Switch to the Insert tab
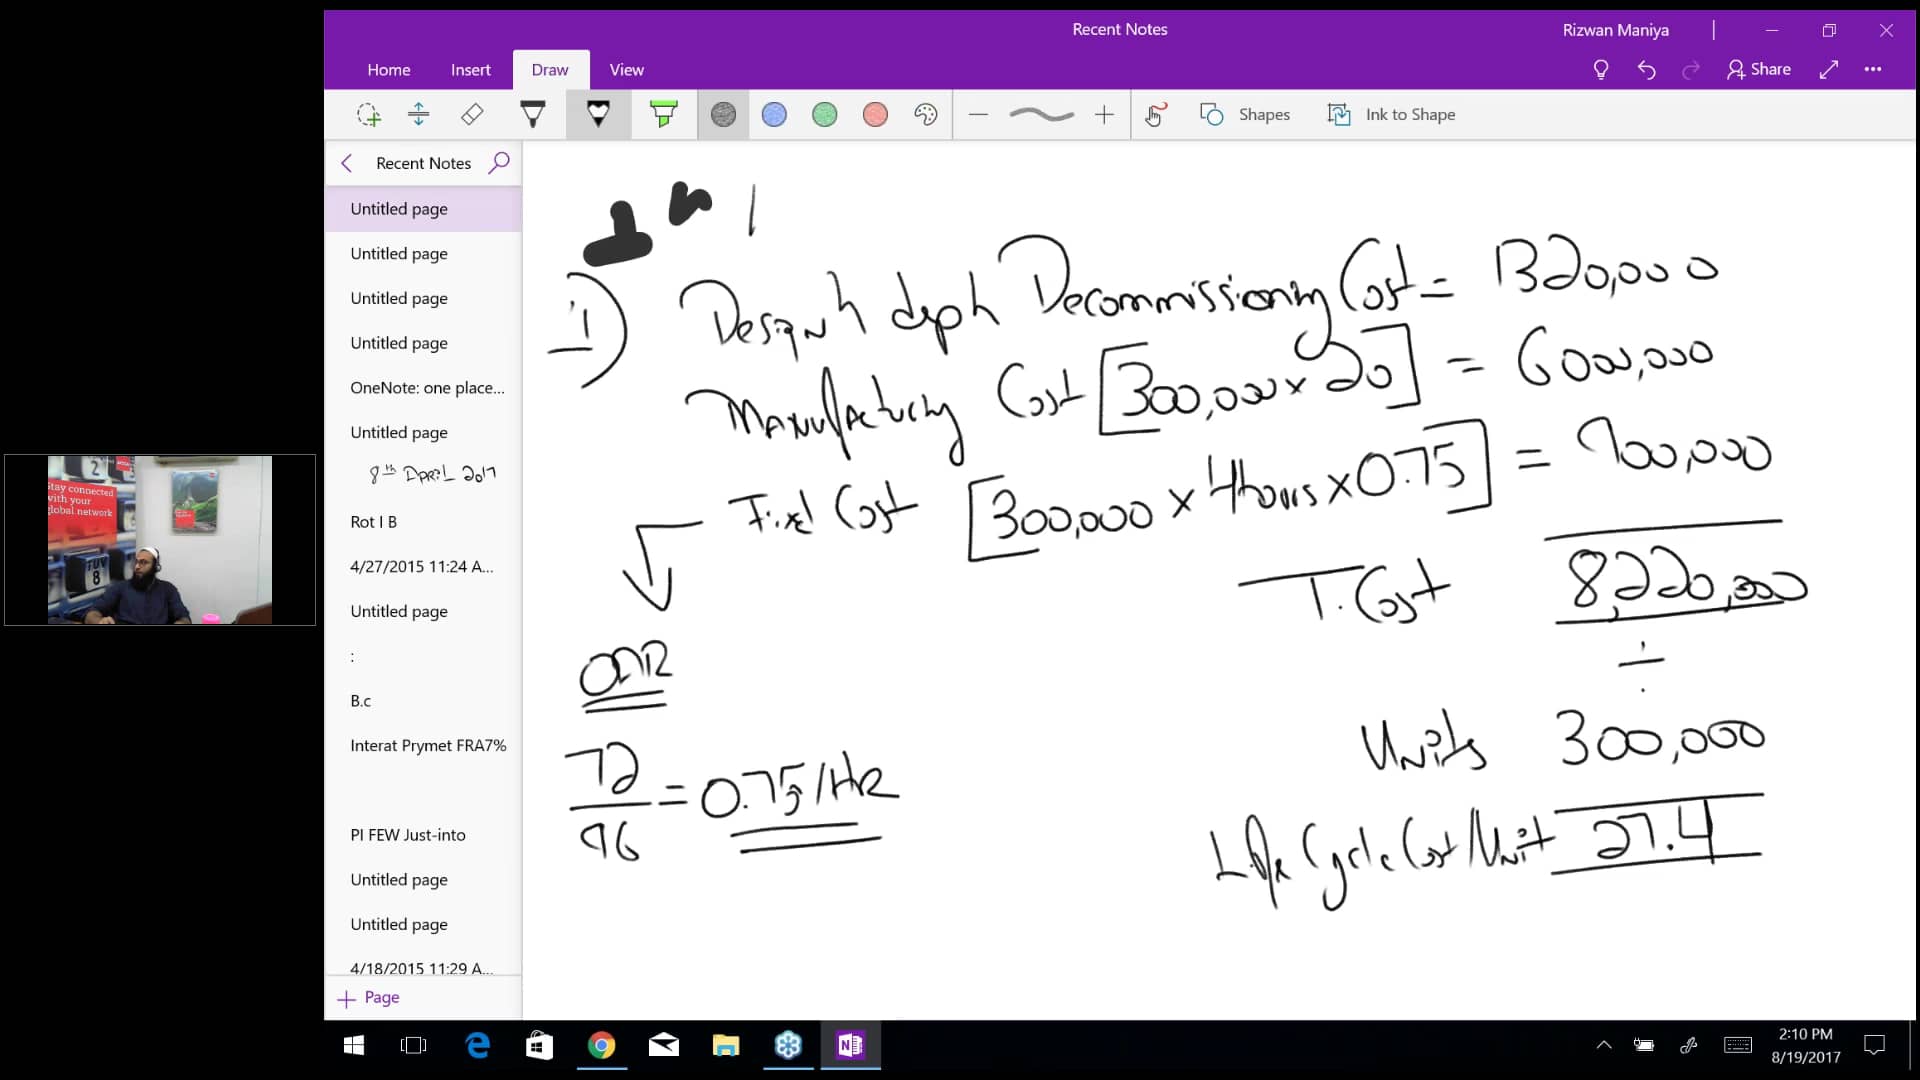This screenshot has height=1080, width=1920. point(471,69)
